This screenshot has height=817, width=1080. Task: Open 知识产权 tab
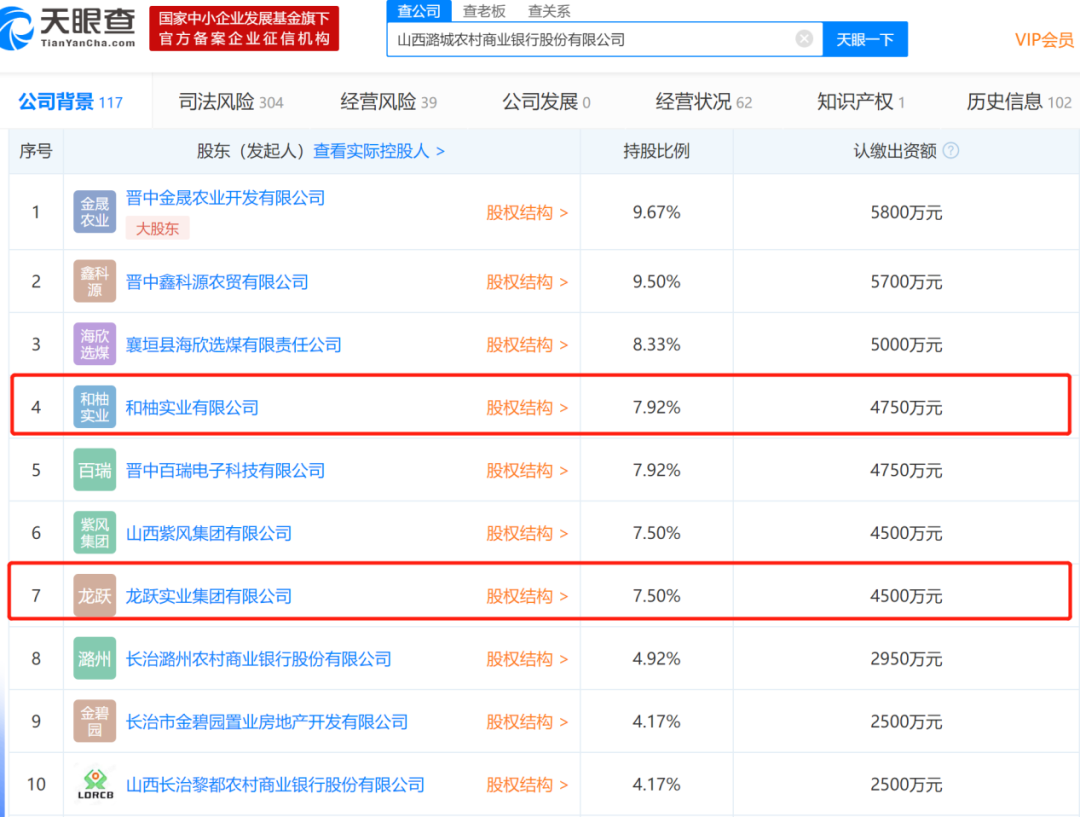861,102
